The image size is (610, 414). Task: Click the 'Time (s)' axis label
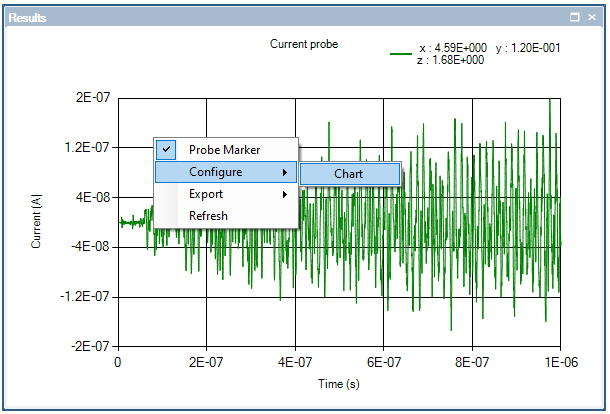click(338, 384)
